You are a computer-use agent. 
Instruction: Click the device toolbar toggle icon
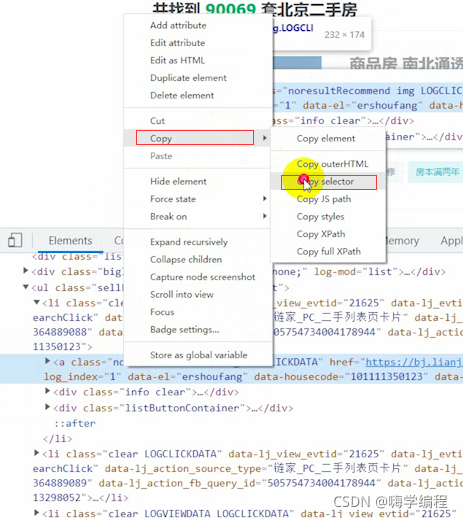[x=15, y=240]
